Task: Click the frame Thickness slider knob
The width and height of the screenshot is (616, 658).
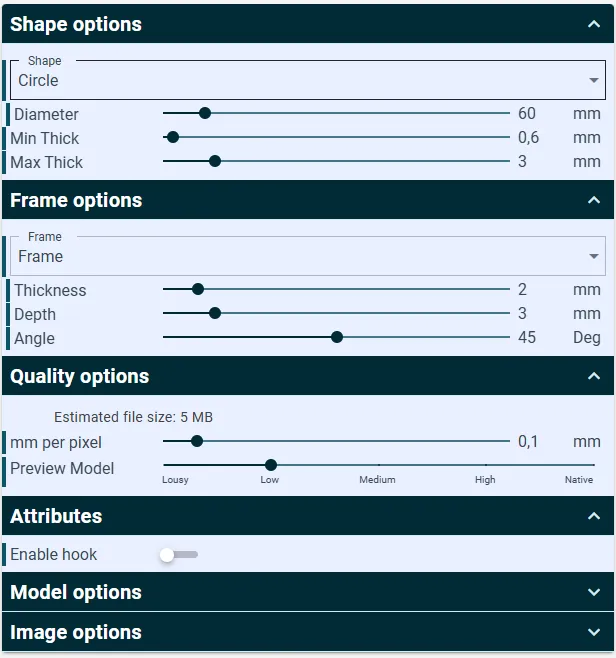Action: [198, 289]
